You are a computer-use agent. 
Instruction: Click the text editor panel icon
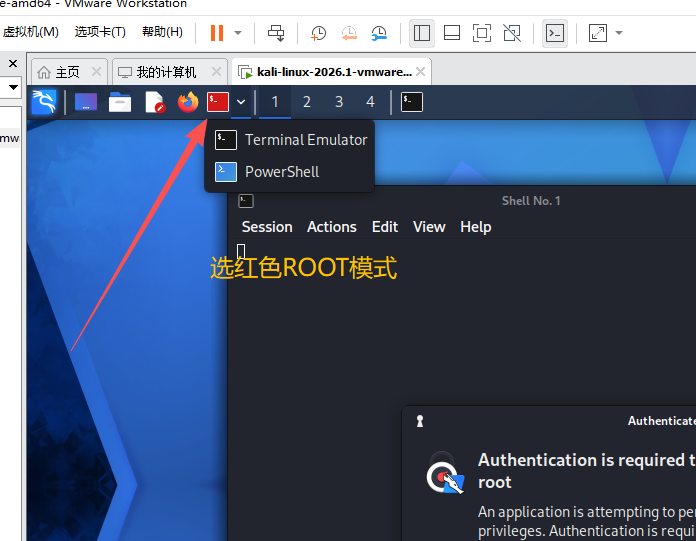[154, 102]
